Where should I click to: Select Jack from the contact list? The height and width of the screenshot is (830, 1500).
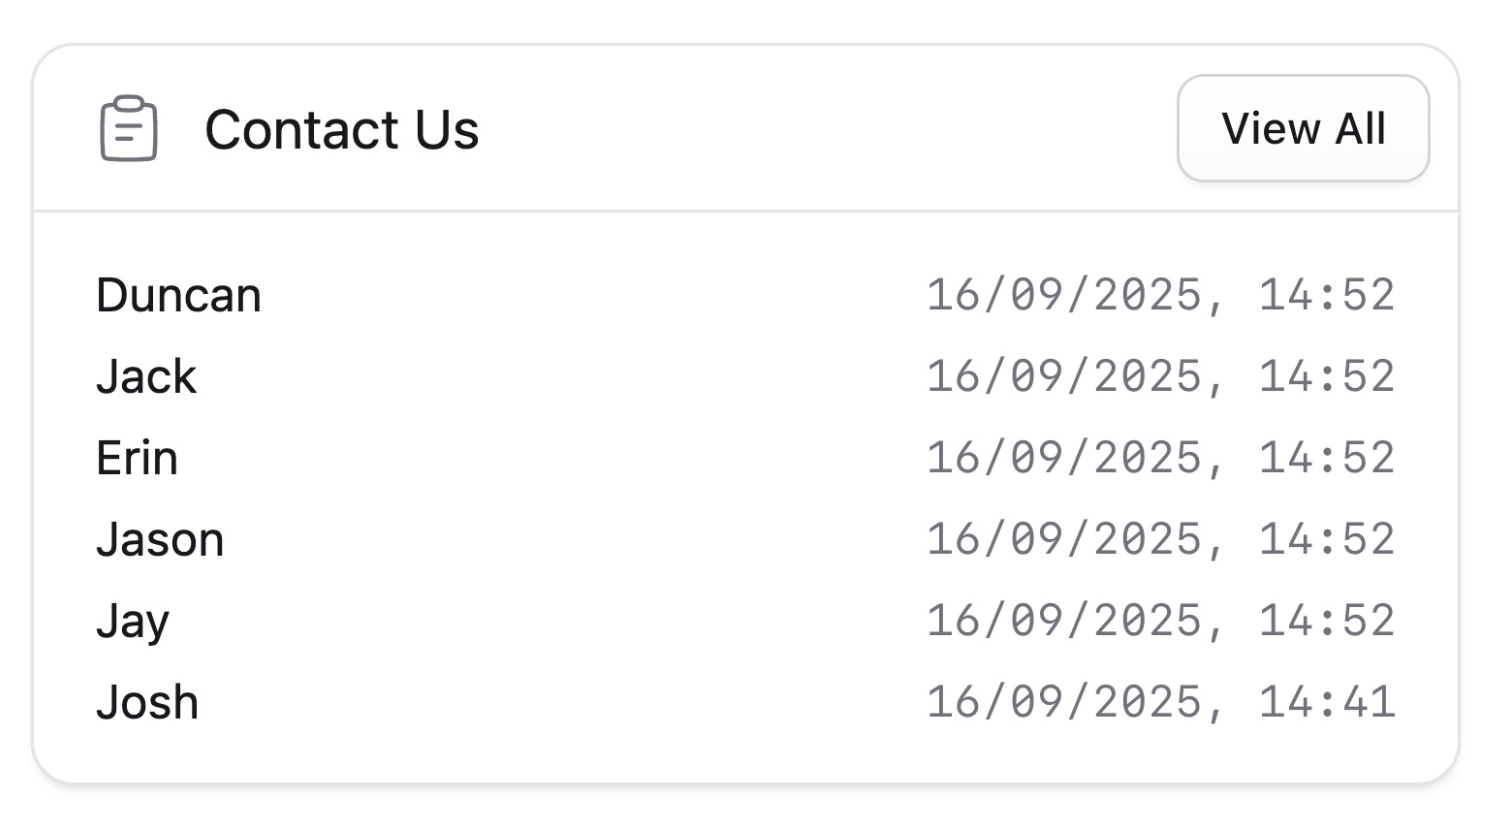point(146,375)
